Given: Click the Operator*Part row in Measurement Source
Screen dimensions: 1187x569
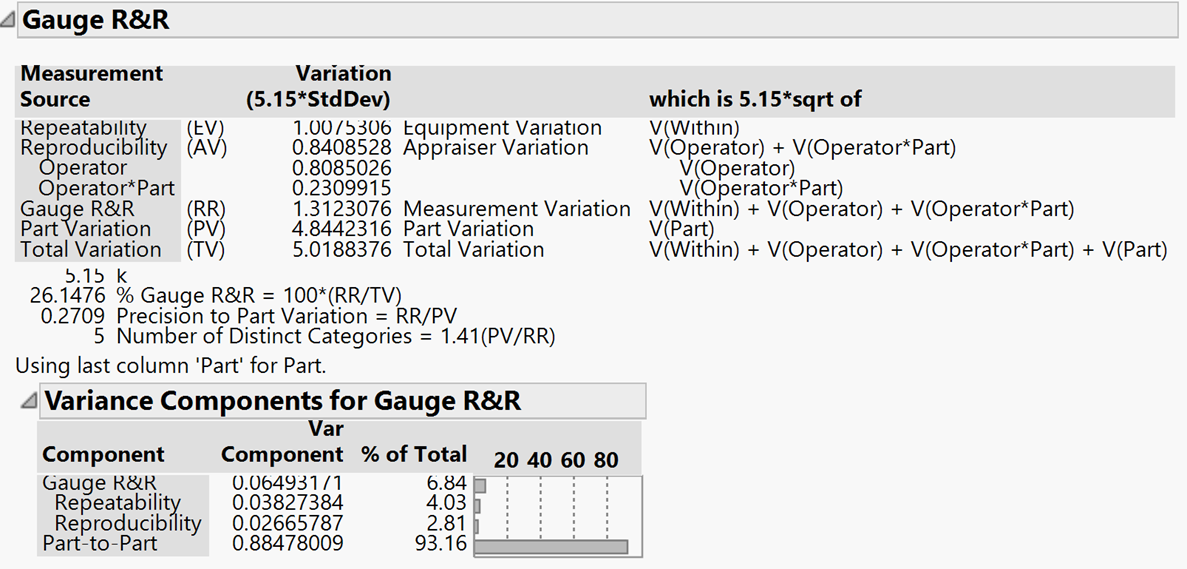Looking at the screenshot, I should pyautogui.click(x=106, y=188).
